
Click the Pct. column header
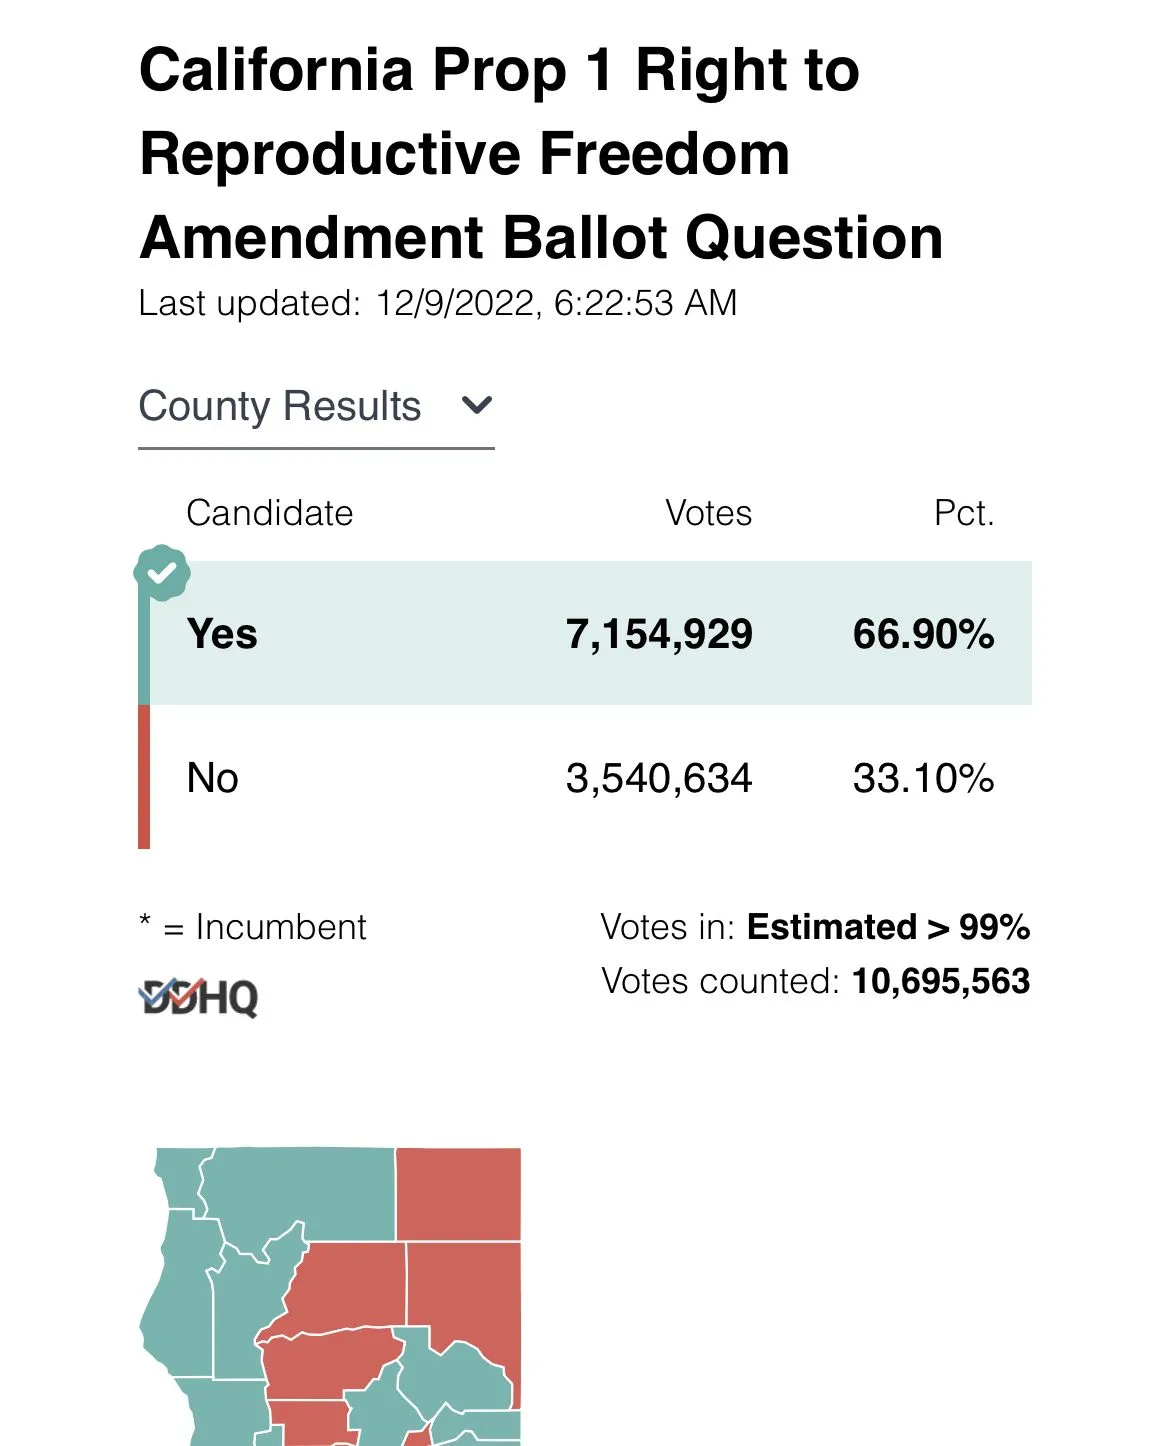pos(963,513)
